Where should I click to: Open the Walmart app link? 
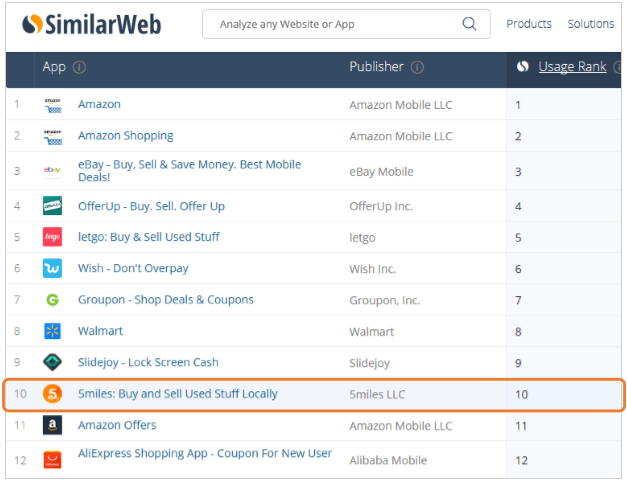[x=100, y=331]
